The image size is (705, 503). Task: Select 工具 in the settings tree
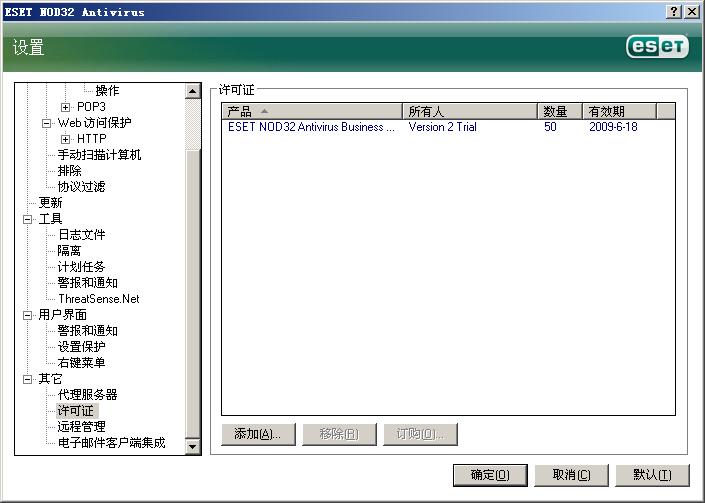coord(50,218)
